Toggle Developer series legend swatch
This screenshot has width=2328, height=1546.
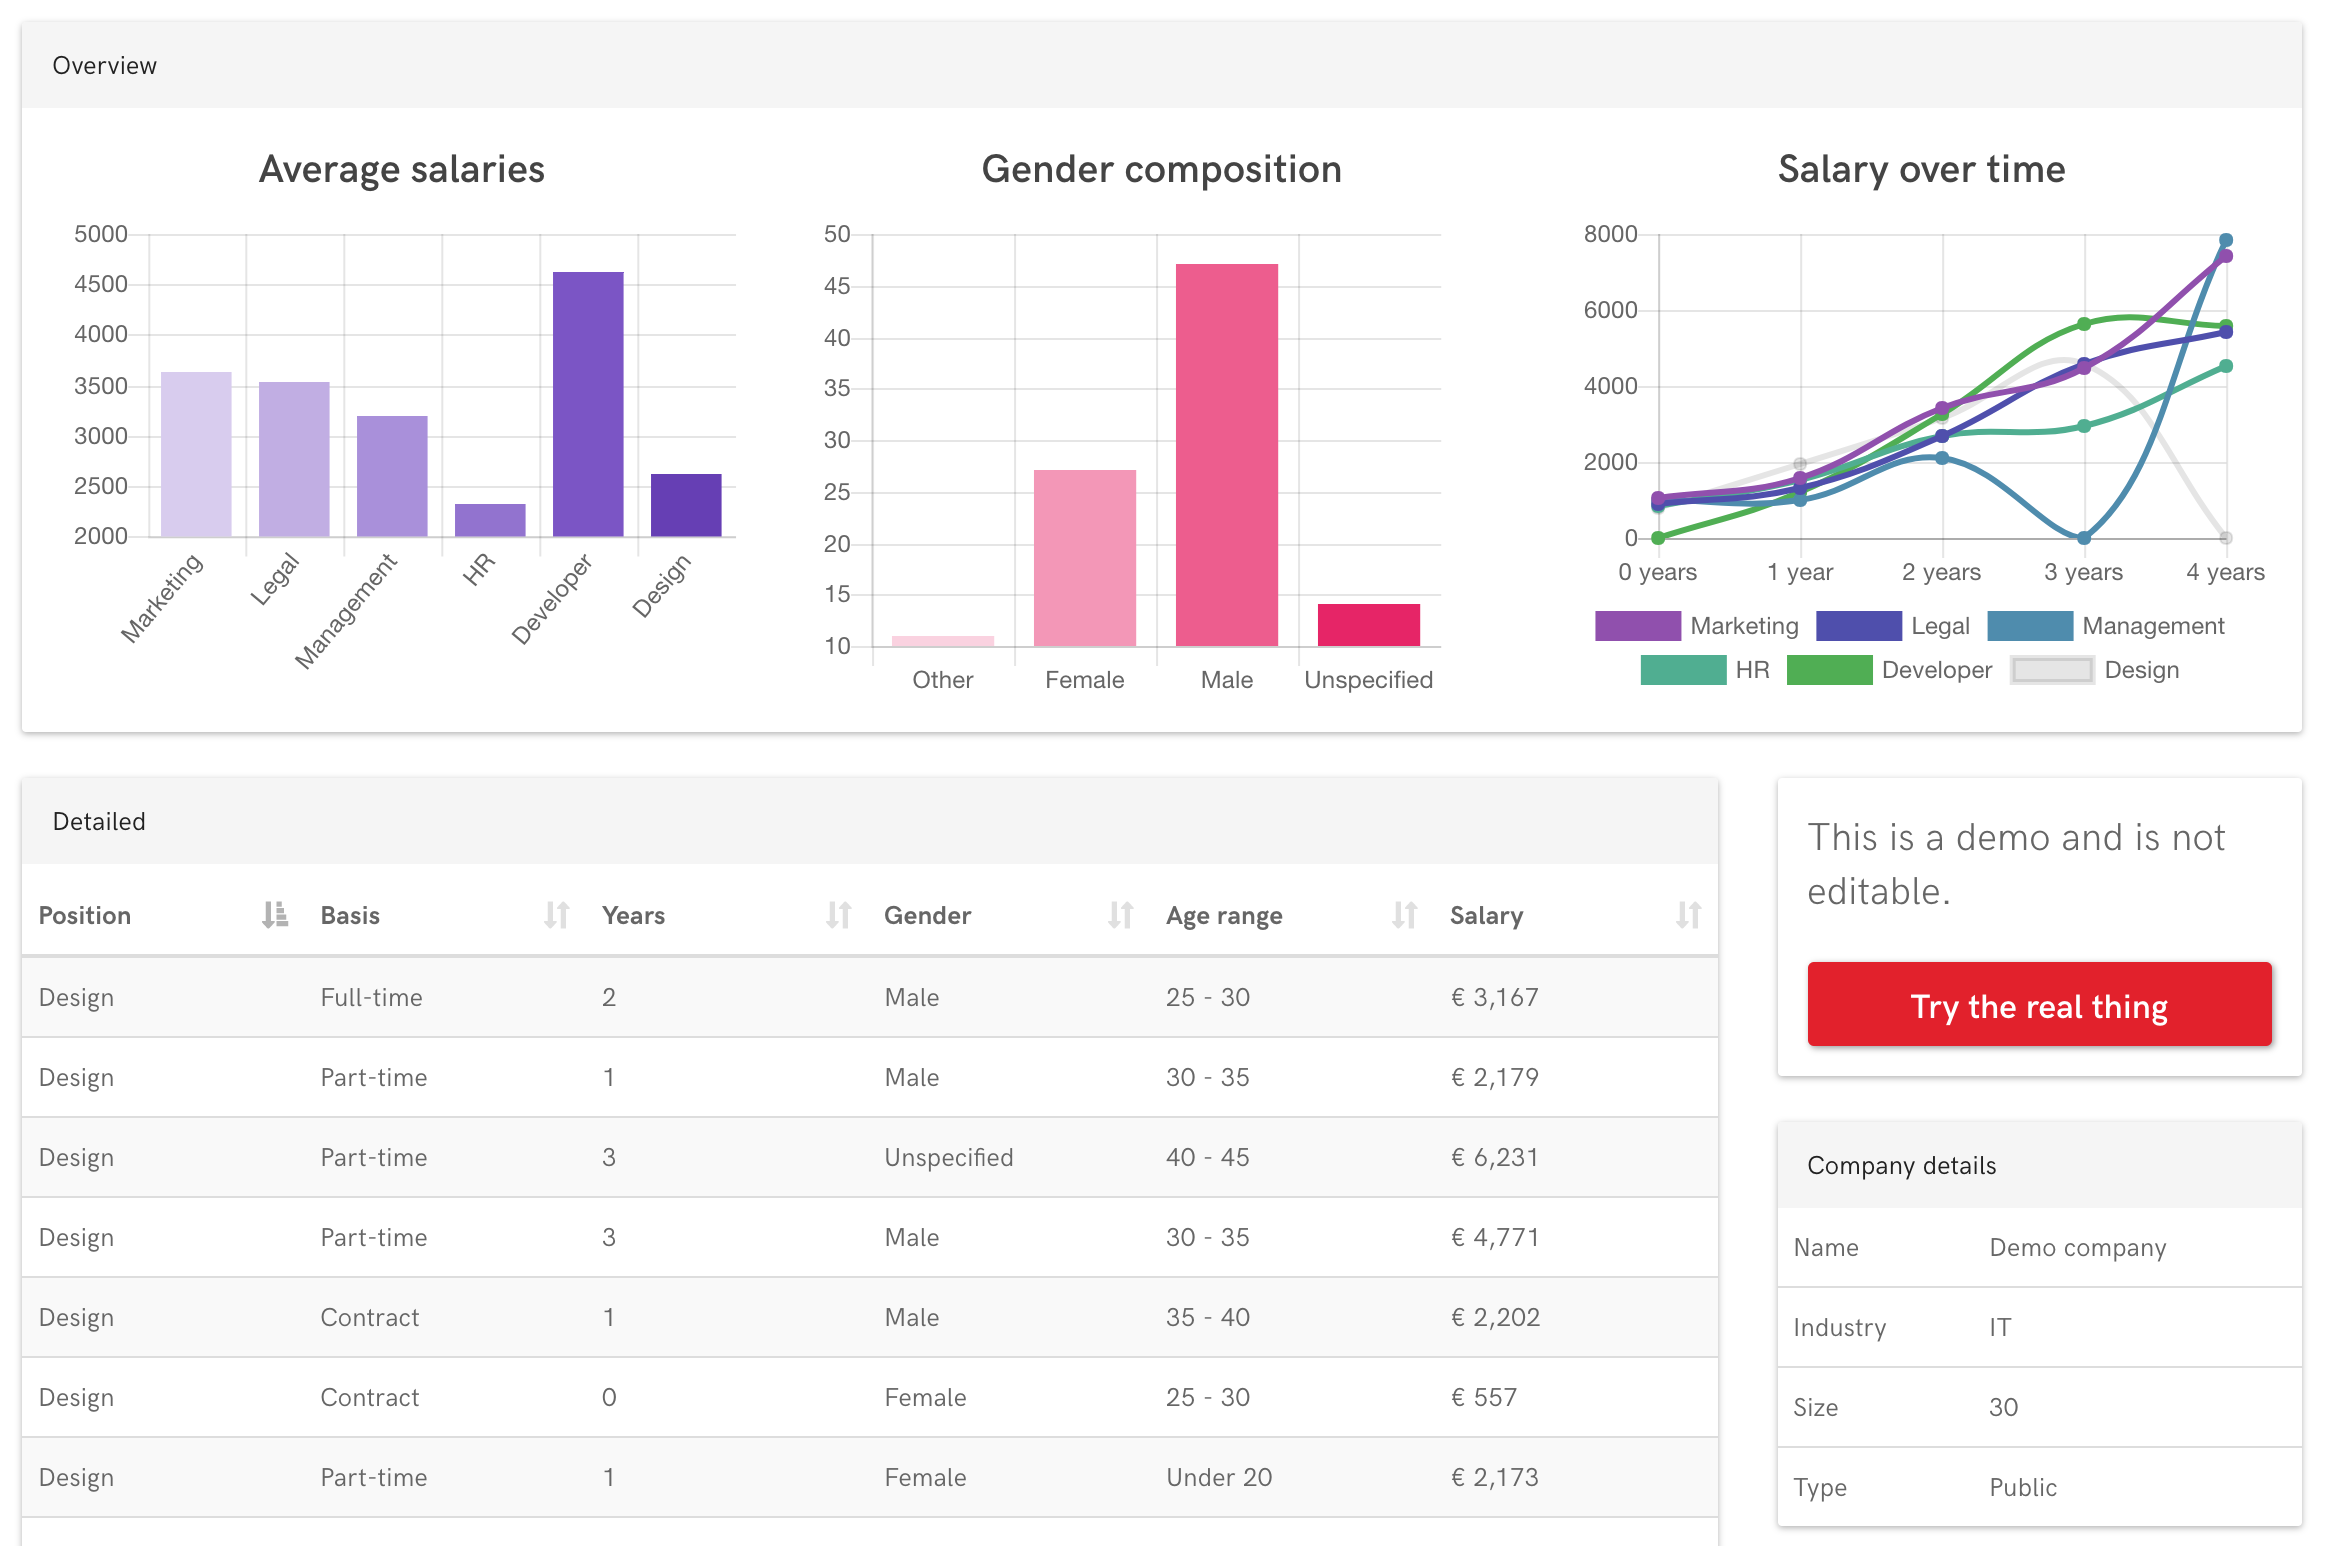pyautogui.click(x=1829, y=670)
